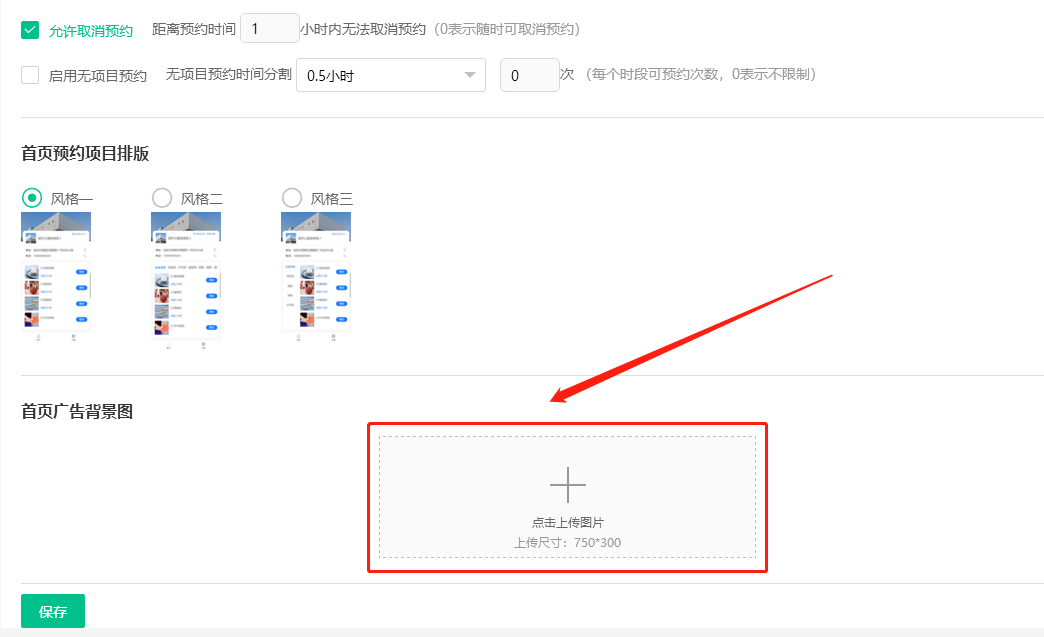Select the 风格一 radio button
The image size is (1044, 637).
coord(32,198)
